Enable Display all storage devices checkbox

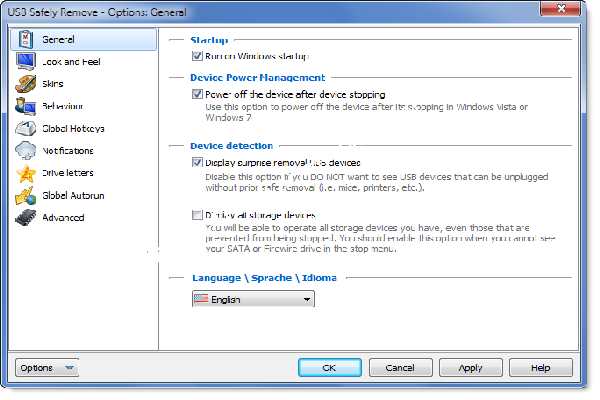197,215
